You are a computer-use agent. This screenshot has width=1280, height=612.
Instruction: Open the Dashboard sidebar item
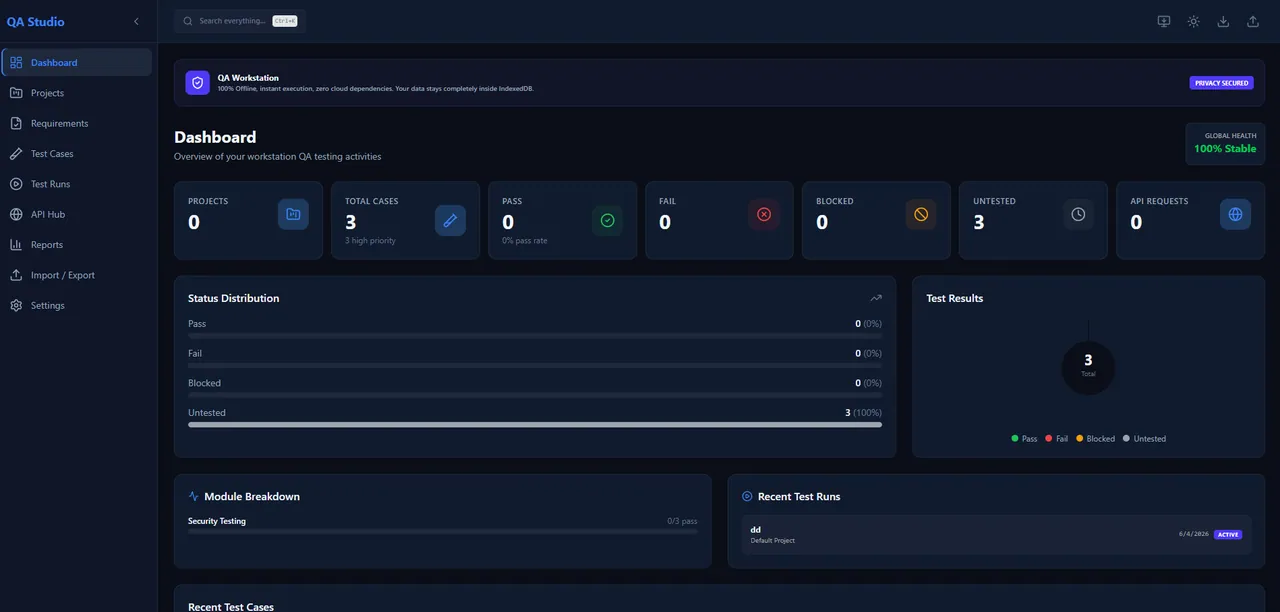click(77, 62)
